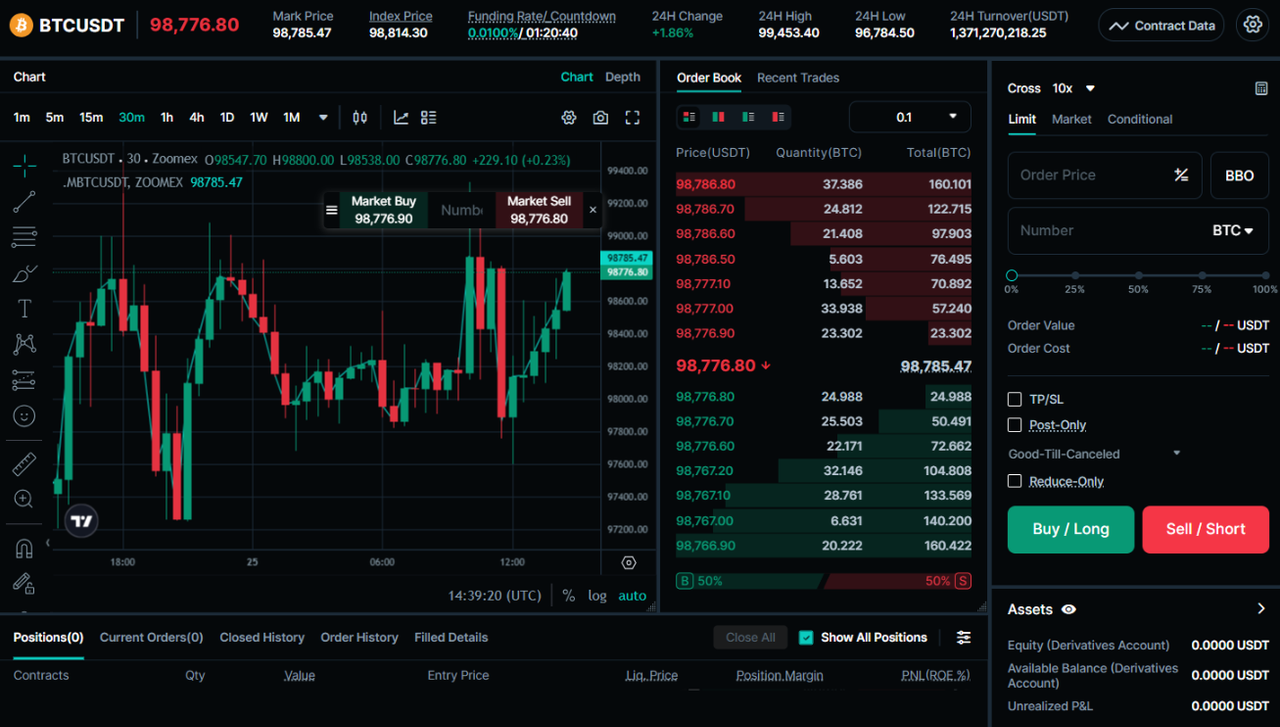Click the TradingView logo on chart
The image size is (1280, 727).
point(82,520)
